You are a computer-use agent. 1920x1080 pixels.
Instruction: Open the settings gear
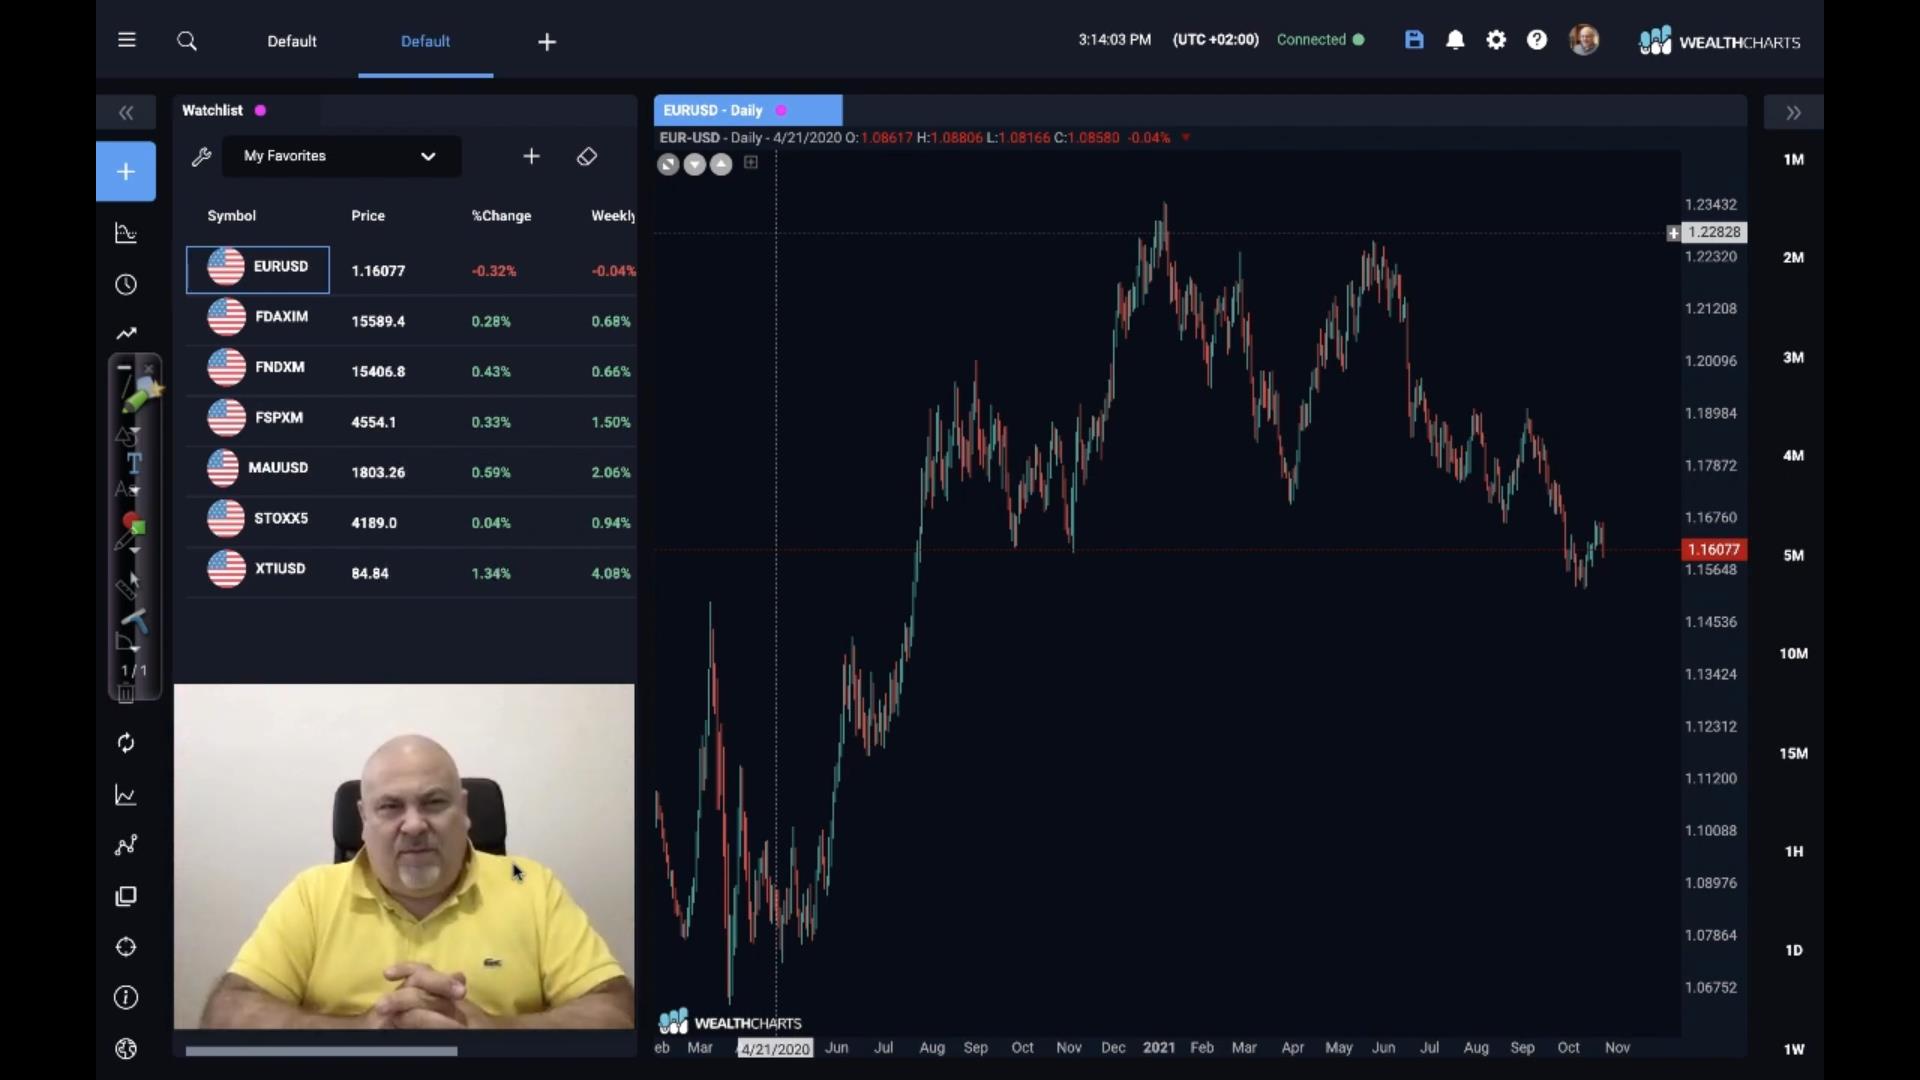[1496, 40]
